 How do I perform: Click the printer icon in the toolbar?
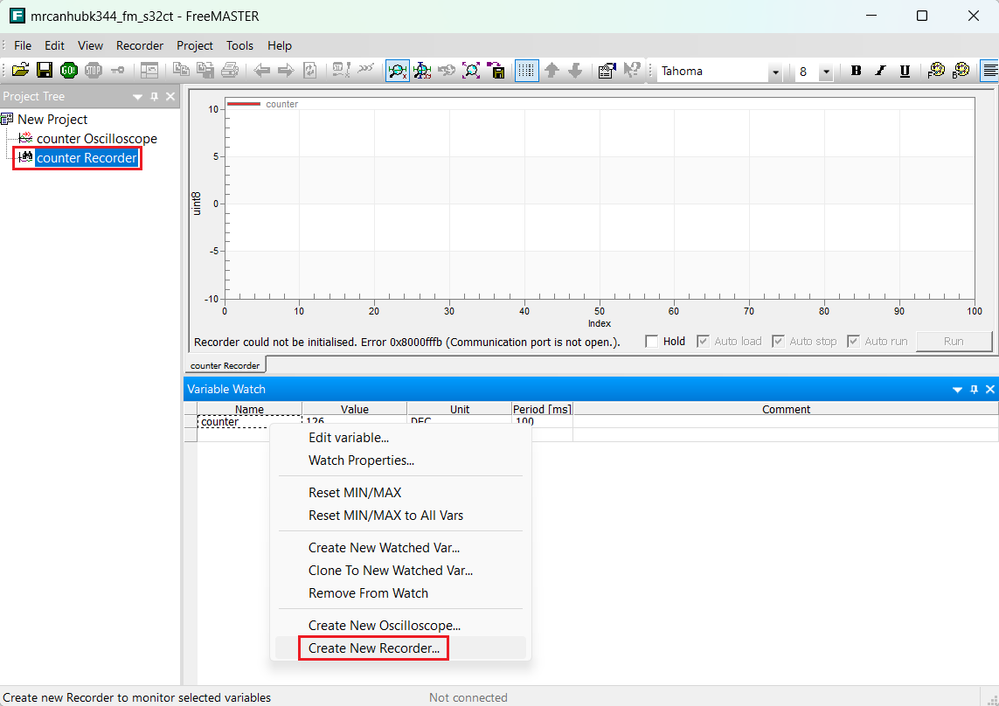229,70
